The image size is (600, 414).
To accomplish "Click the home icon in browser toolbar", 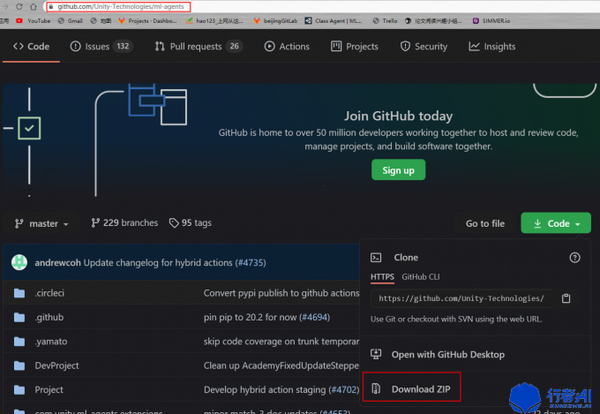I will pos(33,7).
